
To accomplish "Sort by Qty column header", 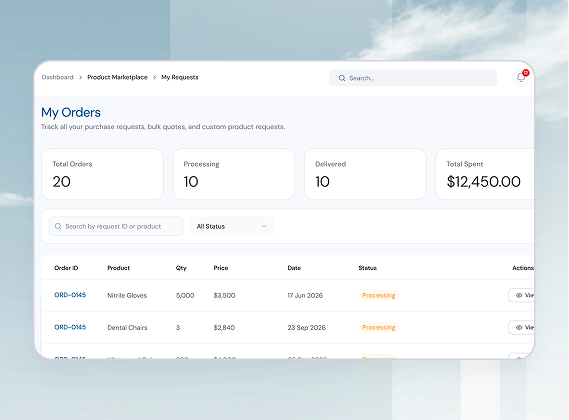I will [181, 268].
